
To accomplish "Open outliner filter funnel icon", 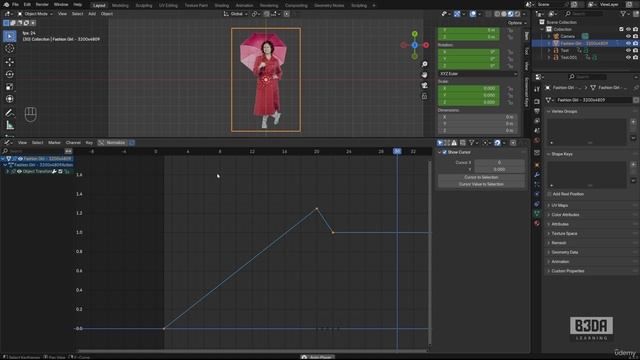I will pyautogui.click(x=623, y=14).
